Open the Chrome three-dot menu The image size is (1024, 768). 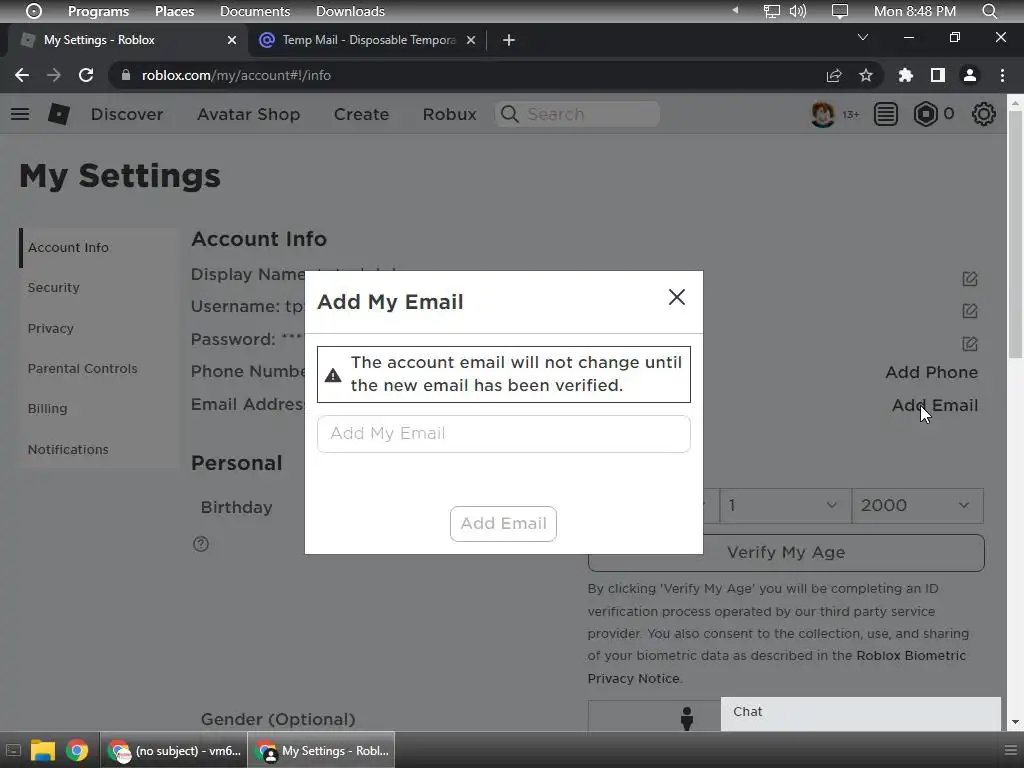pos(1002,75)
